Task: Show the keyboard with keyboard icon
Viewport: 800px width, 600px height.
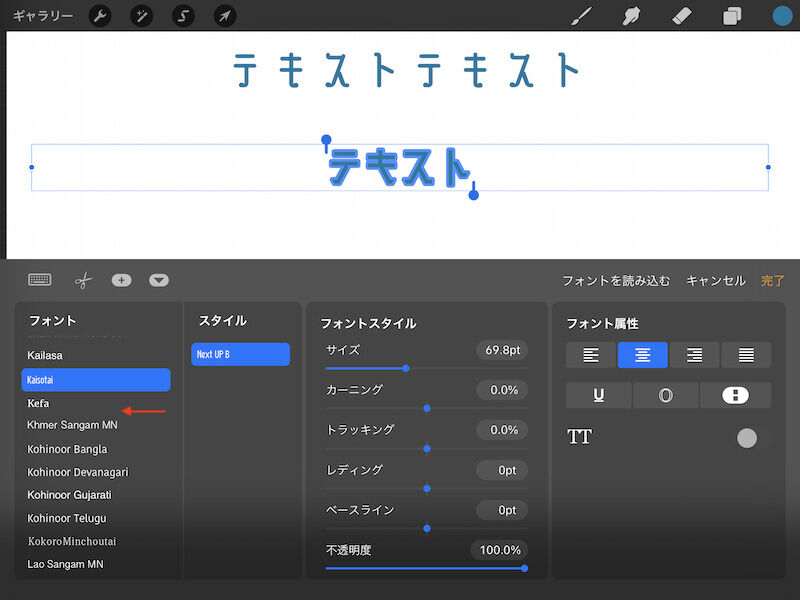Action: point(40,280)
